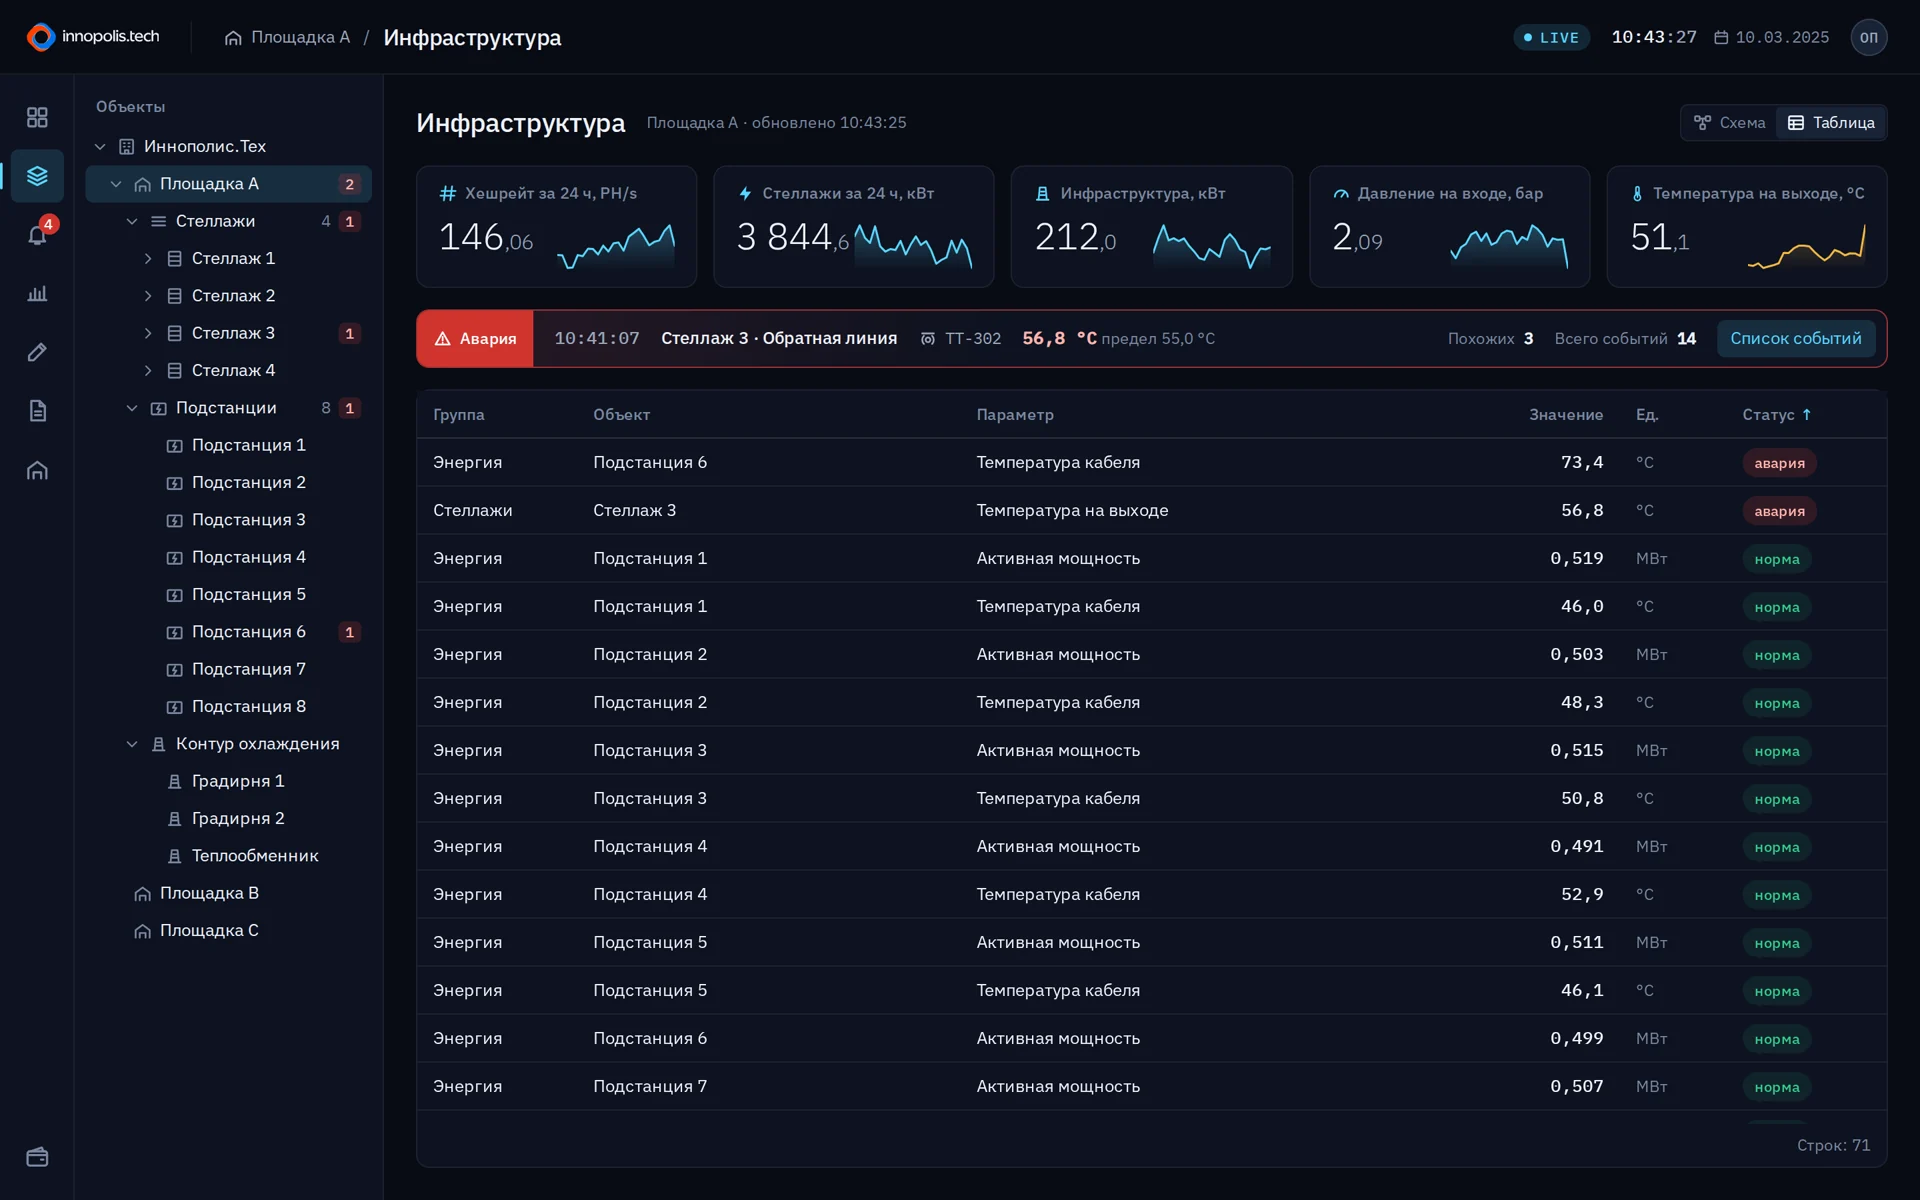Viewport: 1920px width, 1200px height.
Task: Click the building icon in left sidebar
Action: click(37, 470)
